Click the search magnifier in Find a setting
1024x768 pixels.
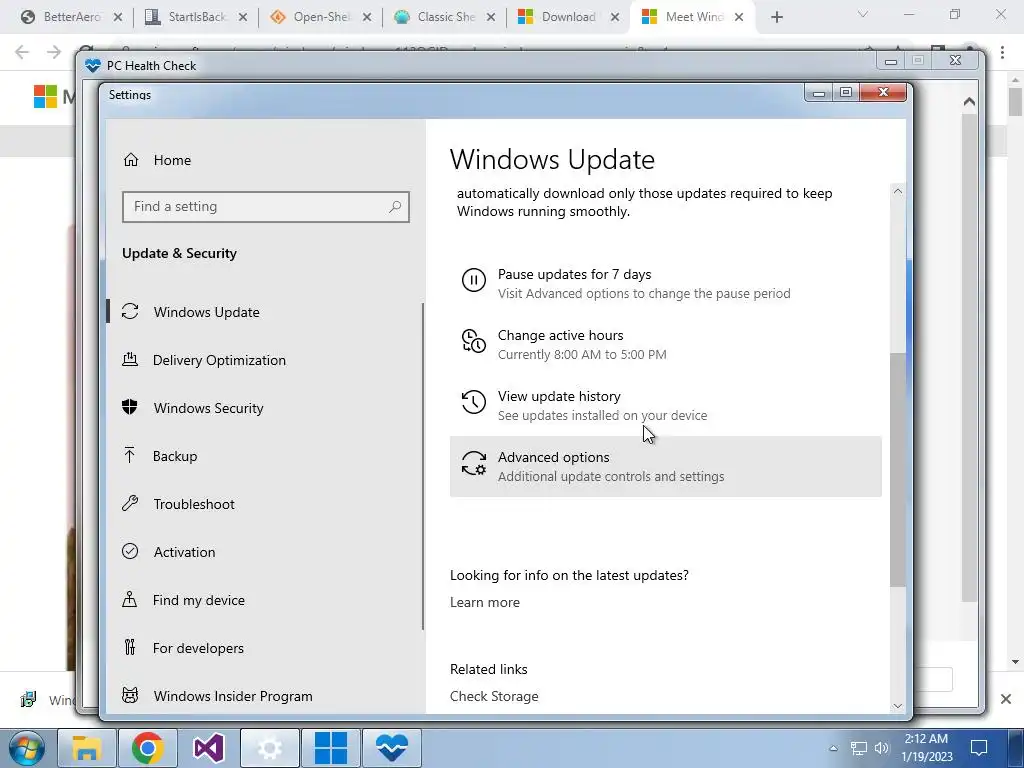click(394, 206)
